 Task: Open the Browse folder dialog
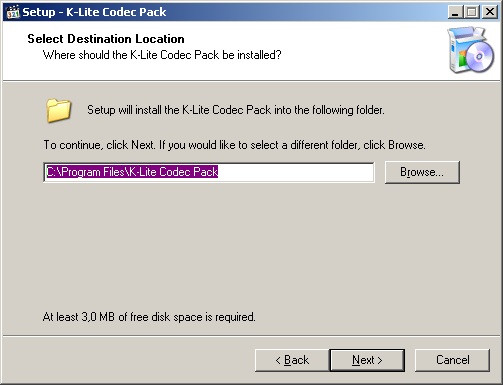pos(422,172)
